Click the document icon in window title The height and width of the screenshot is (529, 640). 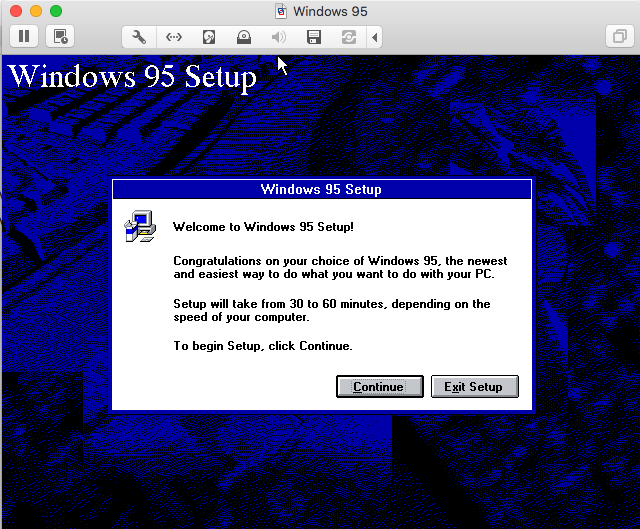282,11
